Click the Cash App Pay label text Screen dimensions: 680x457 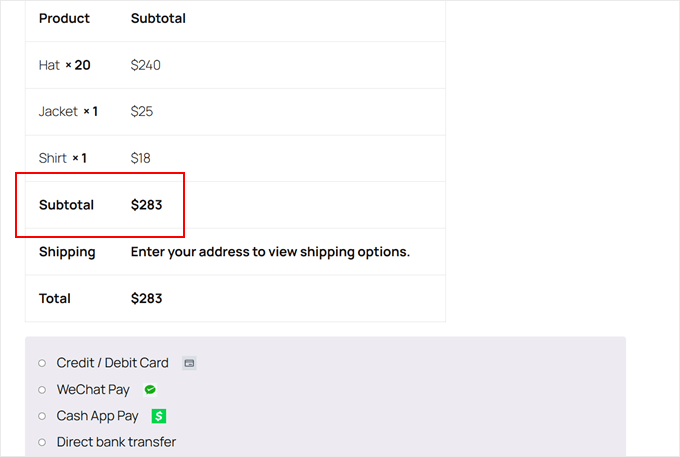97,416
